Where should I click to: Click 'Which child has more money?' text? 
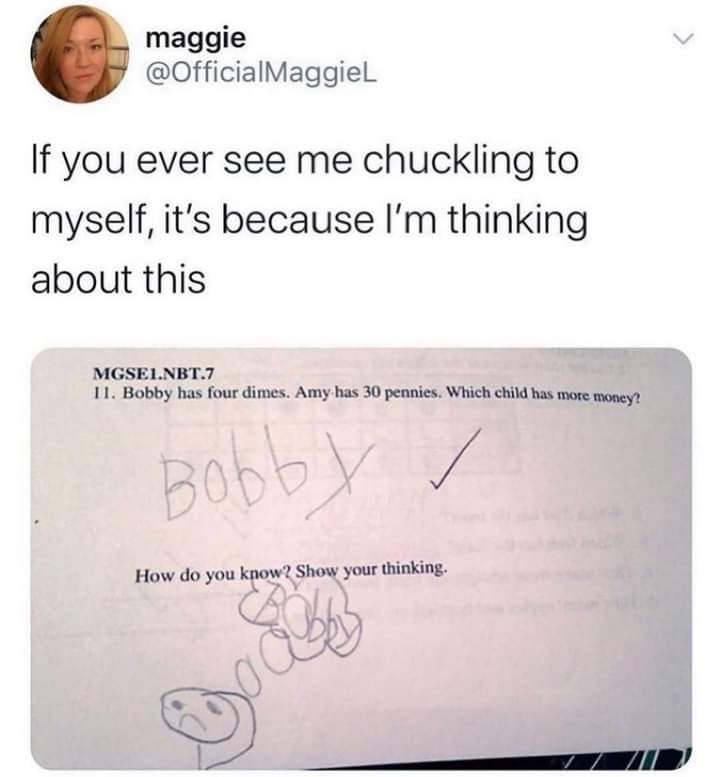click(x=544, y=394)
